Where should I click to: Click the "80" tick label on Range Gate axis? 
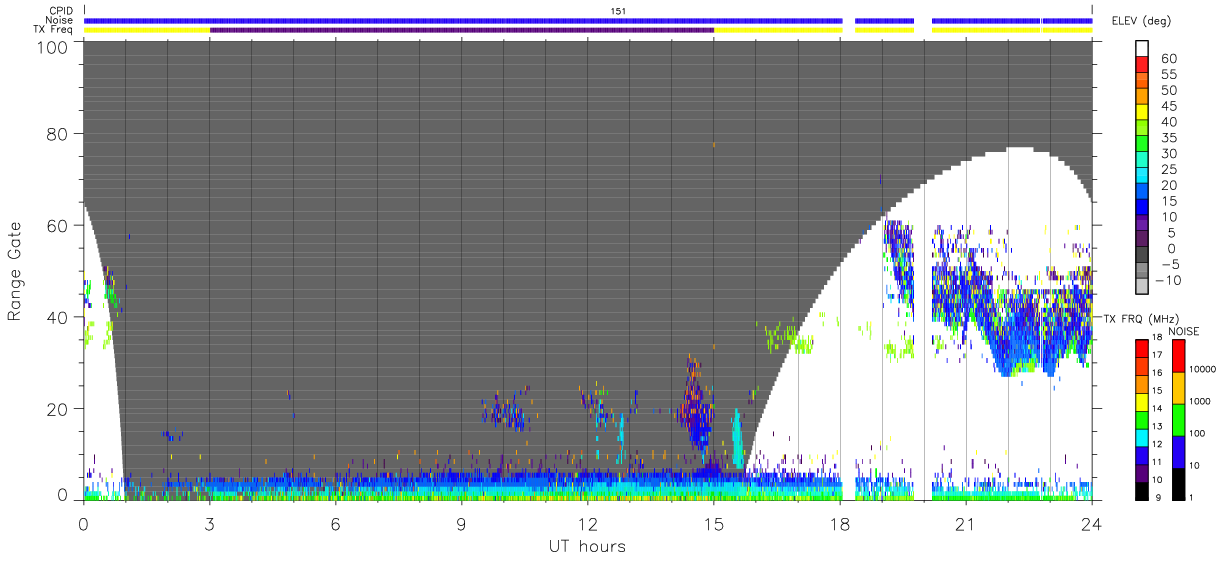(57, 134)
